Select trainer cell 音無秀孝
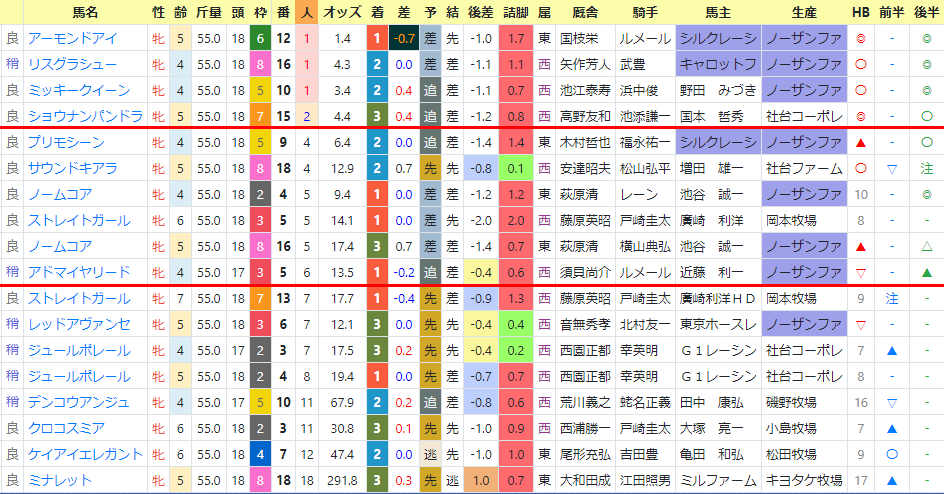The height and width of the screenshot is (494, 944). (x=585, y=324)
